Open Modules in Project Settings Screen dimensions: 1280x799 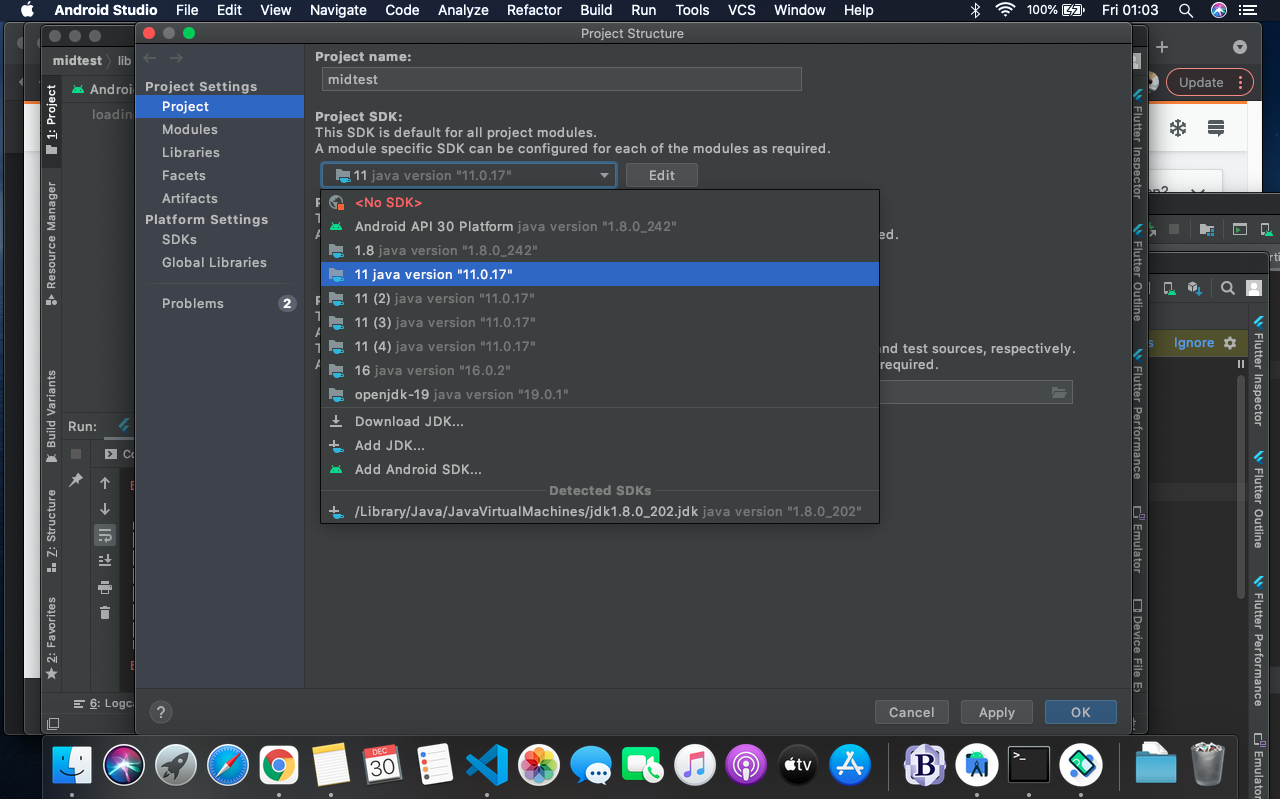click(190, 129)
